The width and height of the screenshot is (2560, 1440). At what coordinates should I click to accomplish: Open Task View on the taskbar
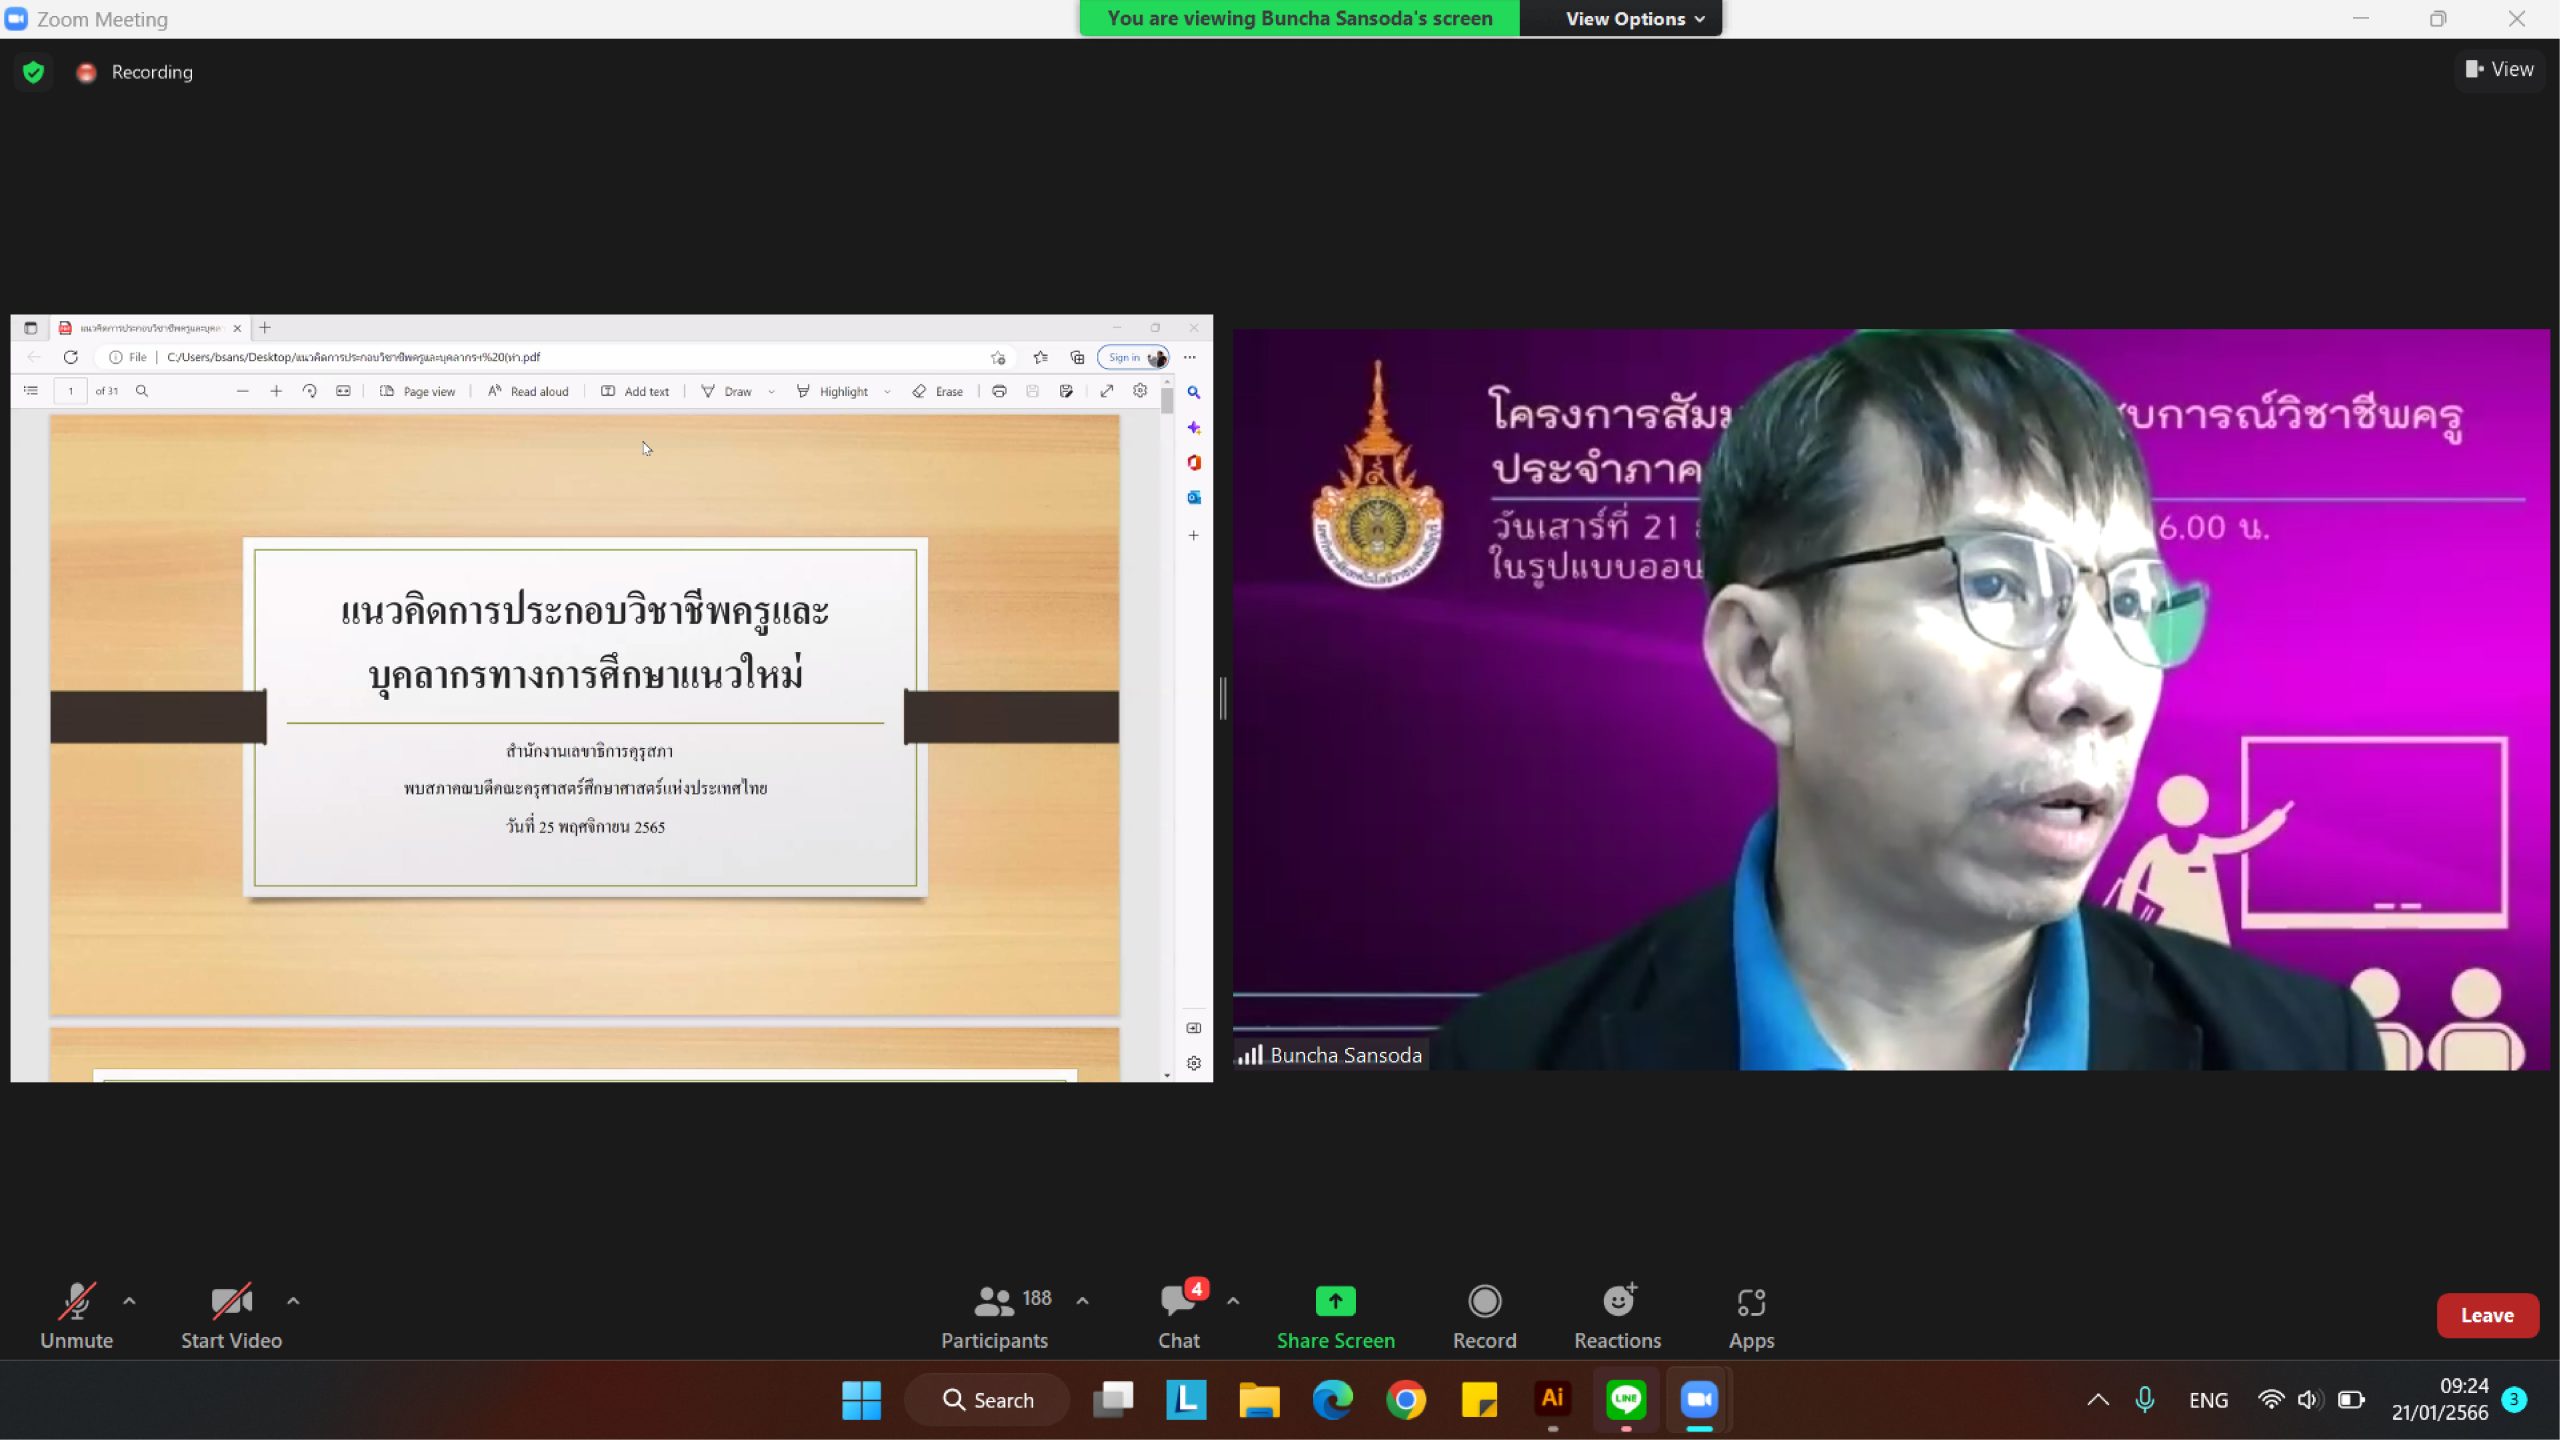pyautogui.click(x=1113, y=1400)
